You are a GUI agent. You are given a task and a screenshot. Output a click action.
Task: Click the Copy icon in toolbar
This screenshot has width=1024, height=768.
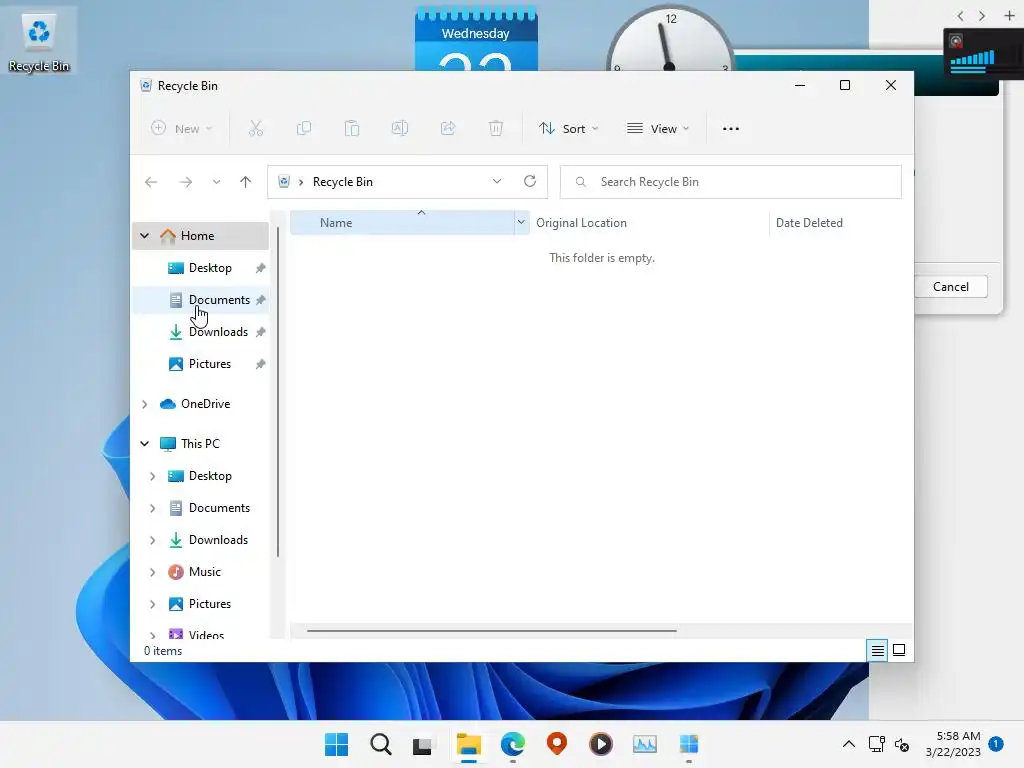[x=304, y=129]
